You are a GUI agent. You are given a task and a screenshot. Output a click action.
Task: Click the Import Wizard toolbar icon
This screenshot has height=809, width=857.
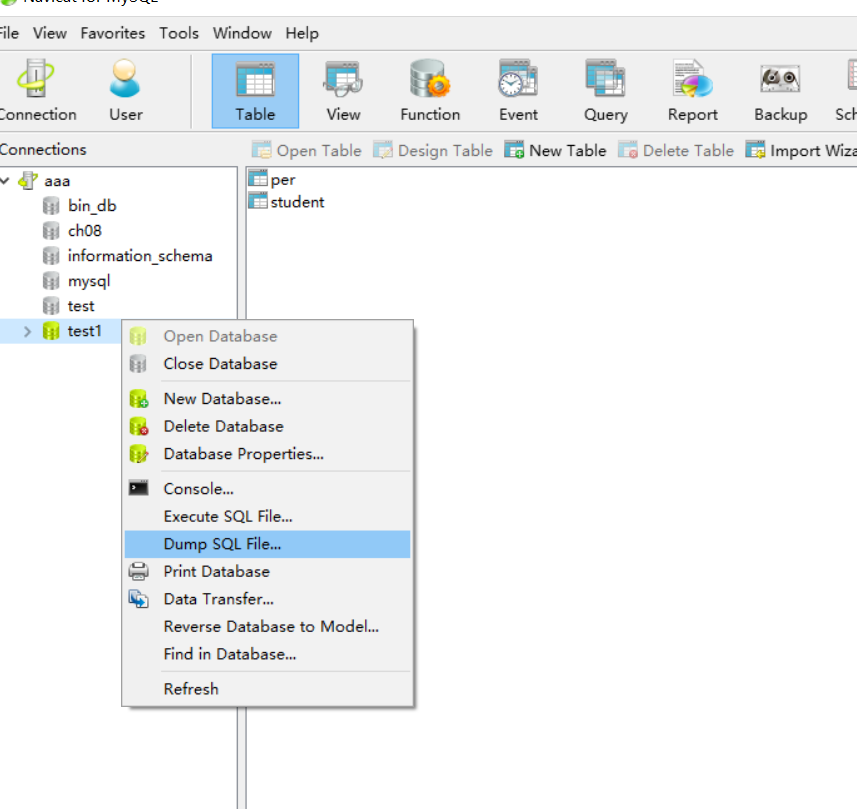click(x=755, y=150)
